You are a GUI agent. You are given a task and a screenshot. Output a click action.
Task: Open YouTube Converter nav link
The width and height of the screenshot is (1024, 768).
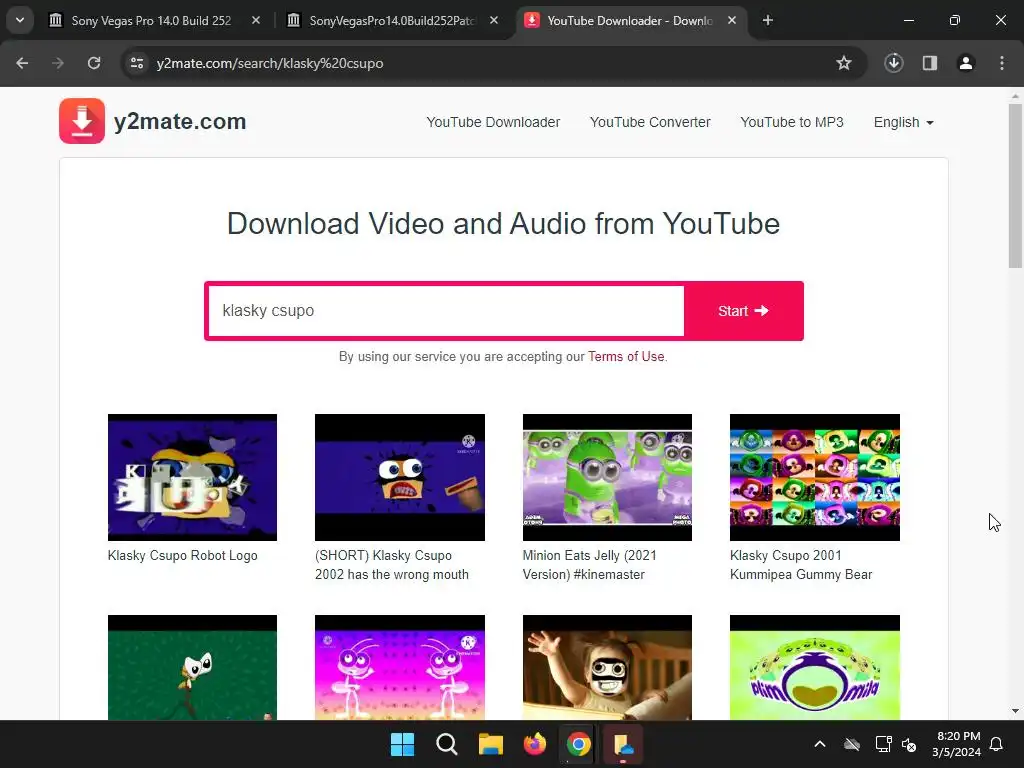(x=650, y=122)
